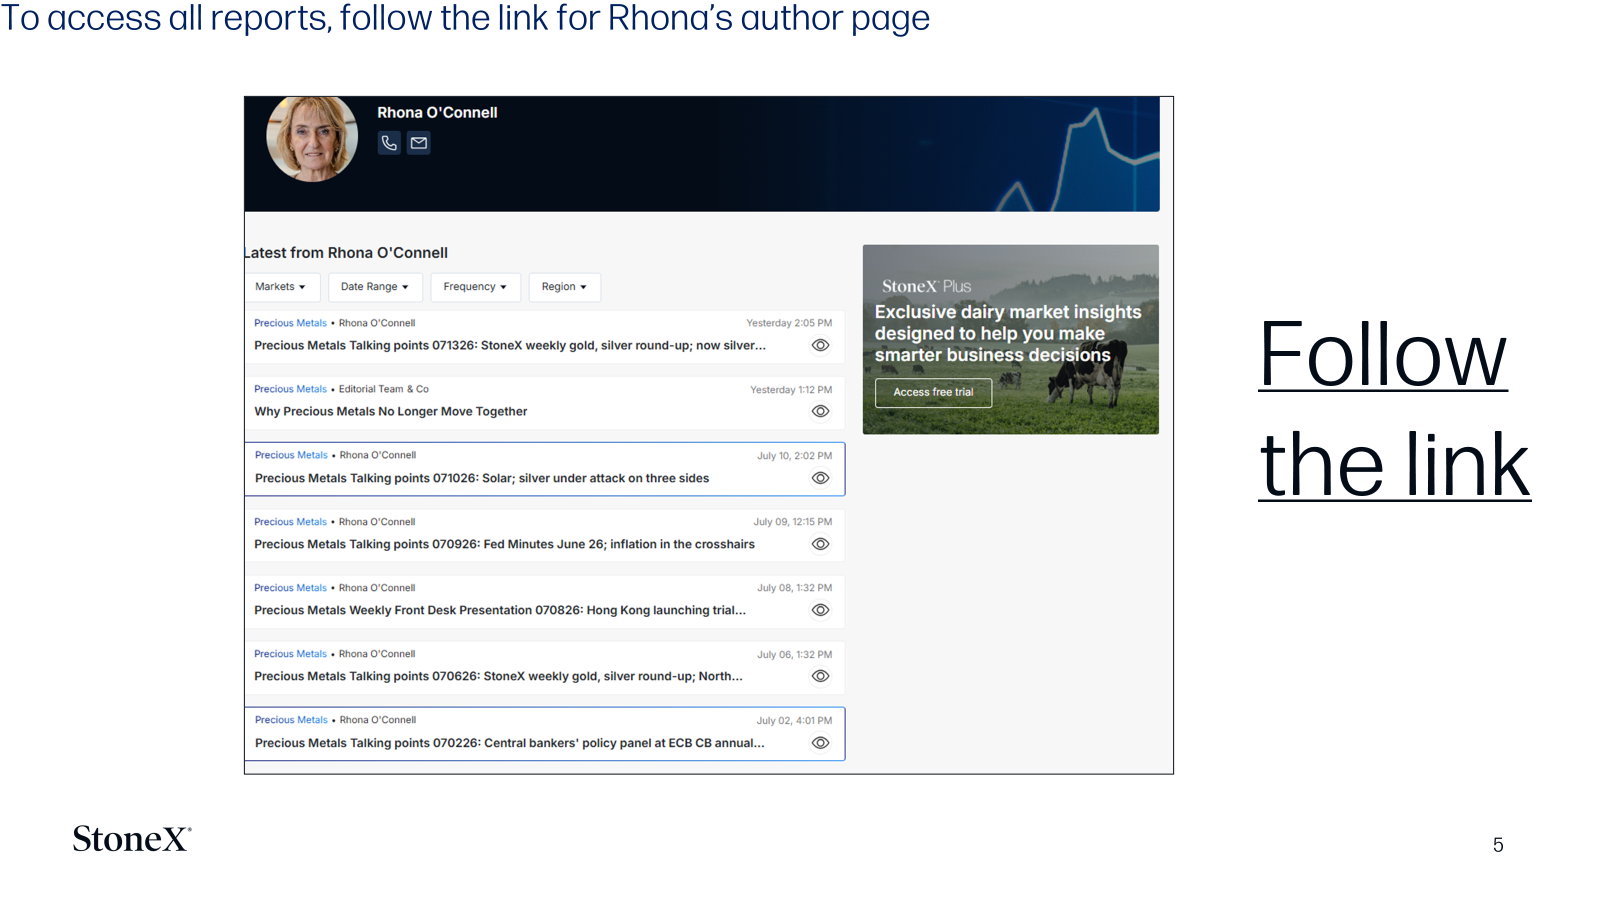This screenshot has height=900, width=1600.
Task: Open the Markets filter dropdown
Action: [281, 287]
